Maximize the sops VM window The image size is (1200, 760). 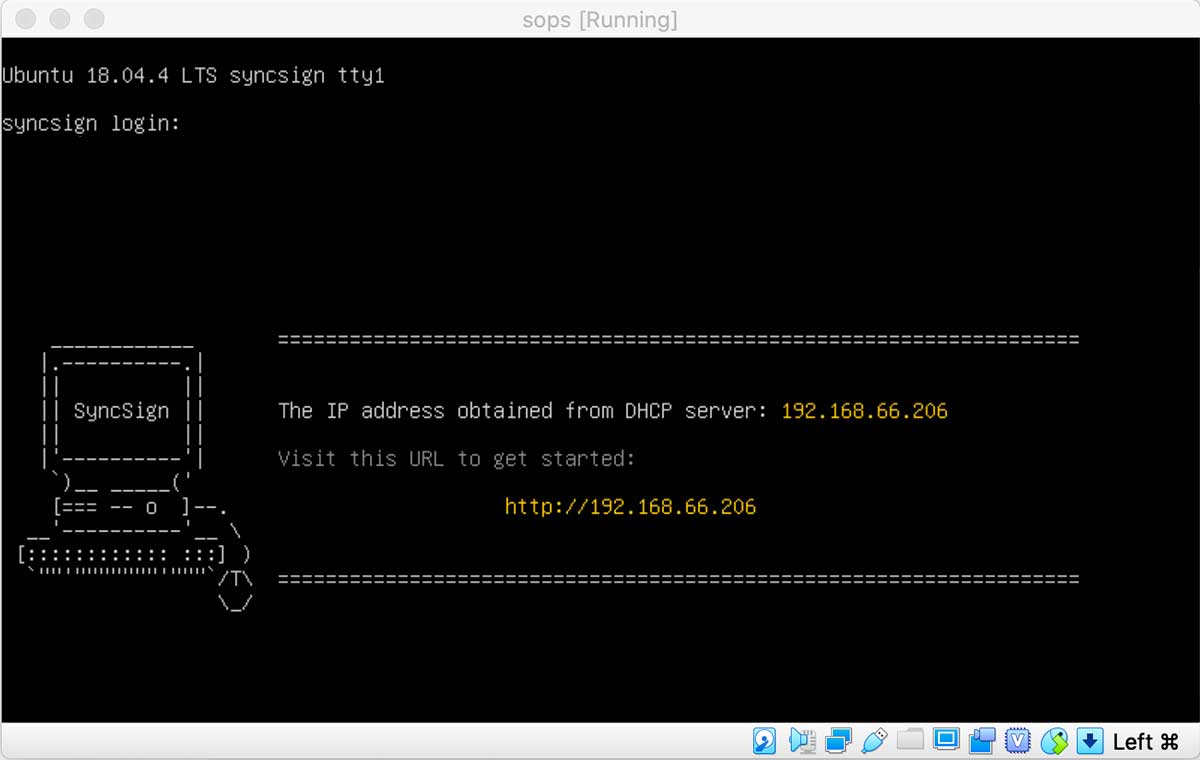[93, 19]
